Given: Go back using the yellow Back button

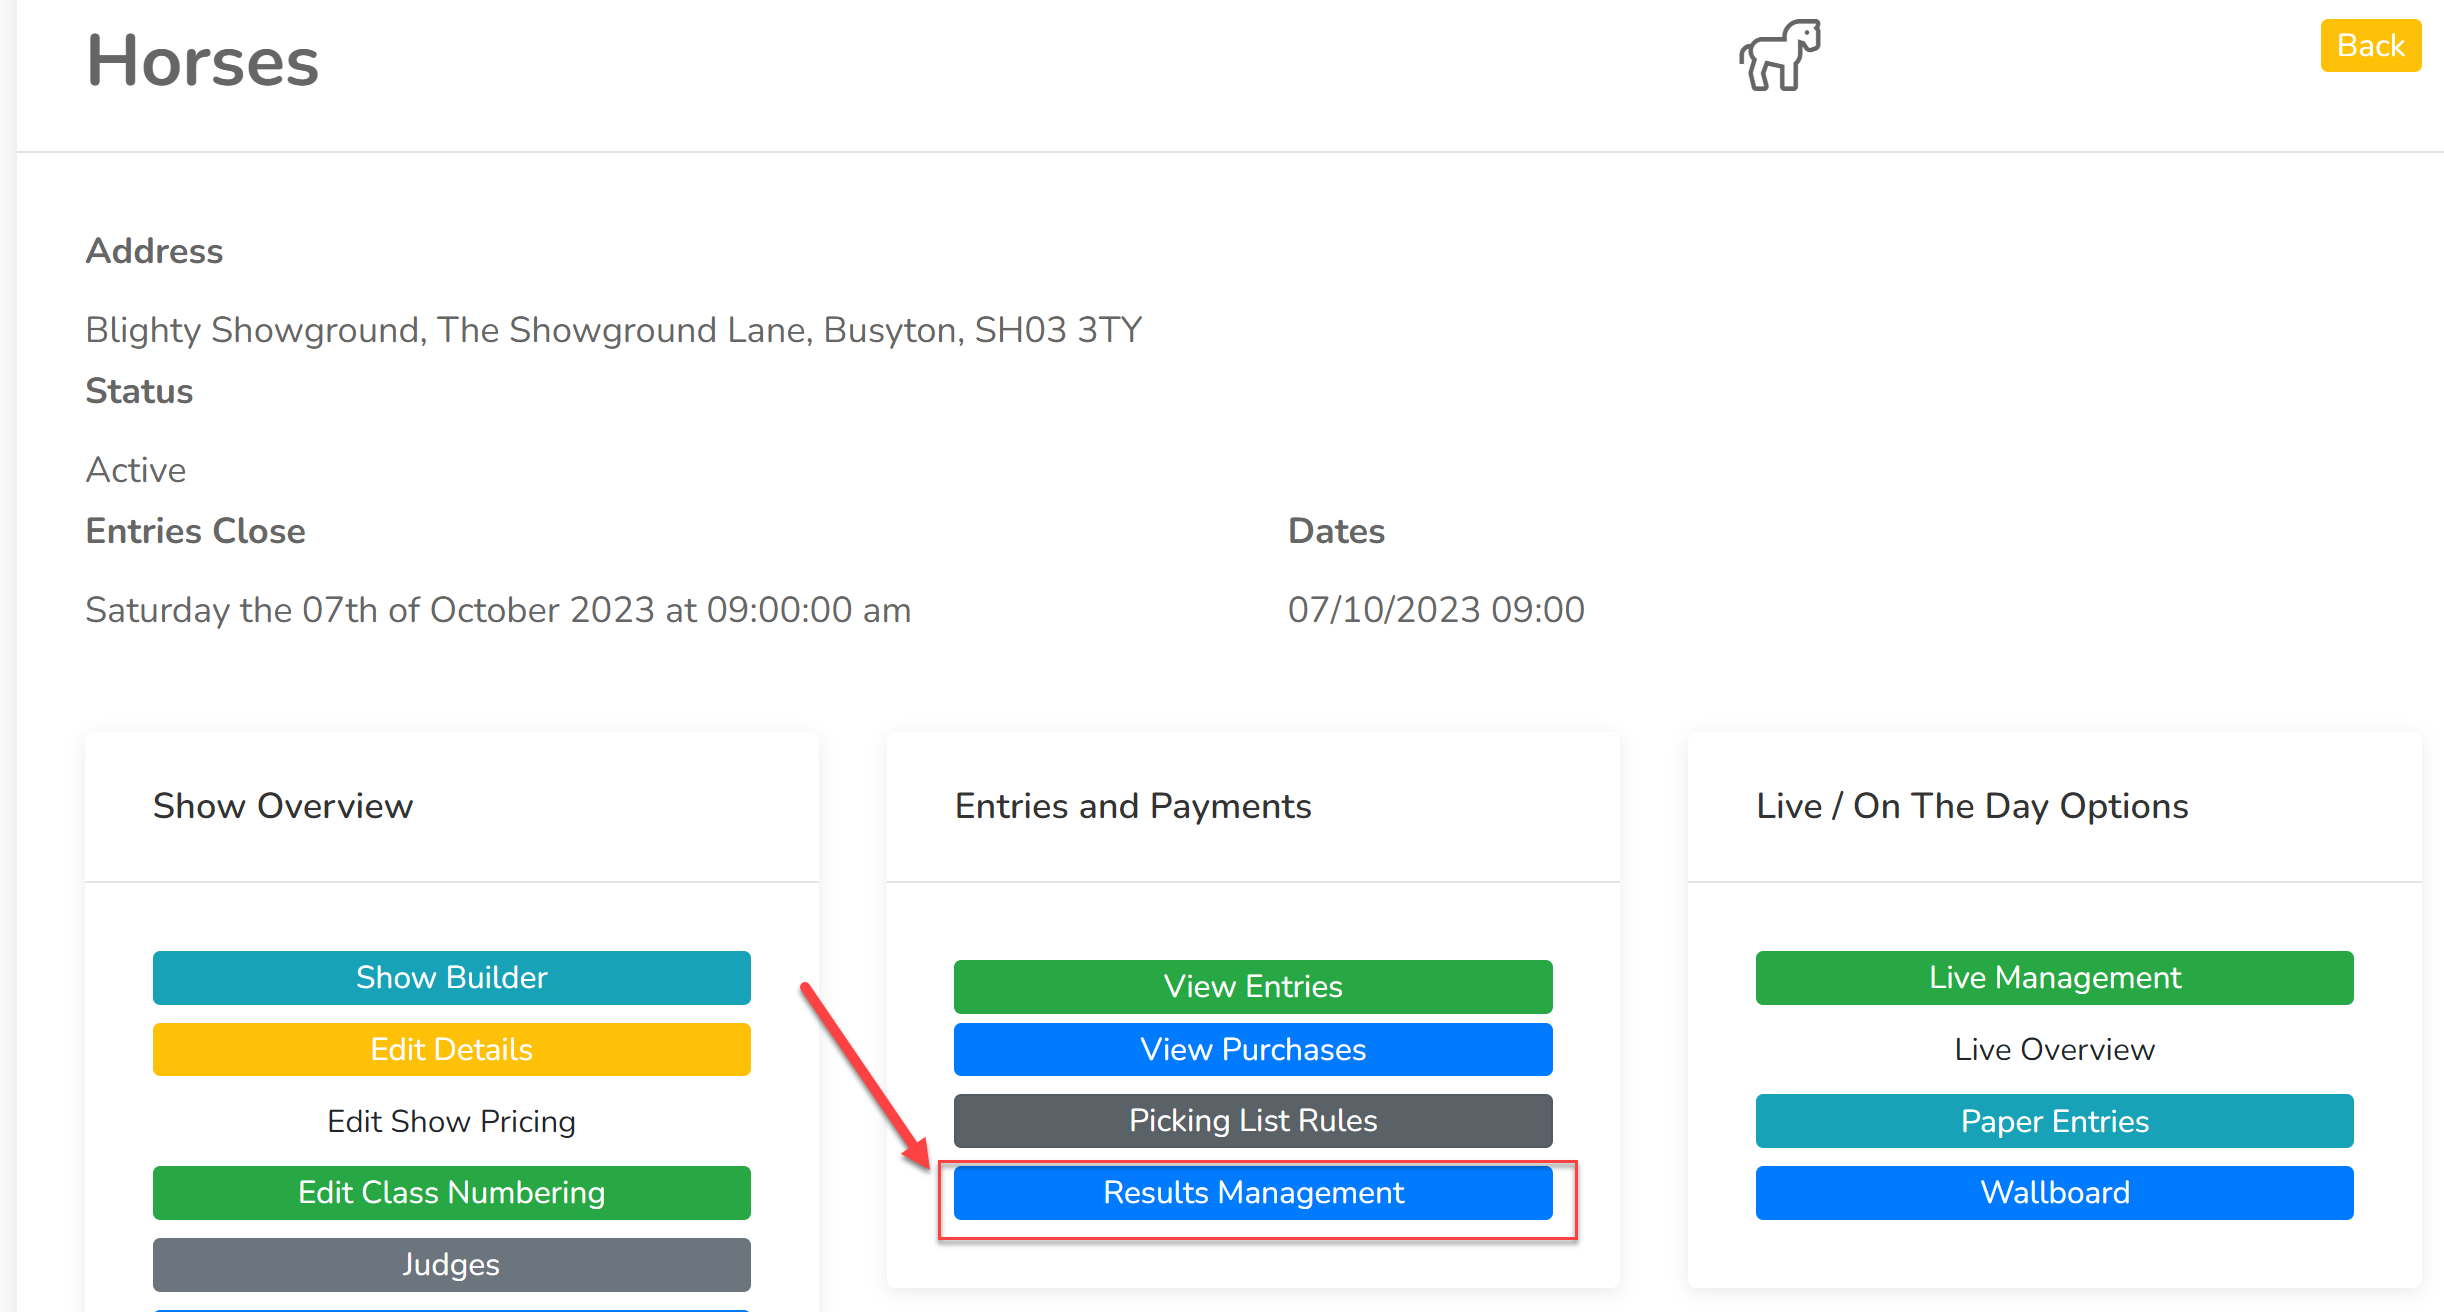Looking at the screenshot, I should [2370, 46].
